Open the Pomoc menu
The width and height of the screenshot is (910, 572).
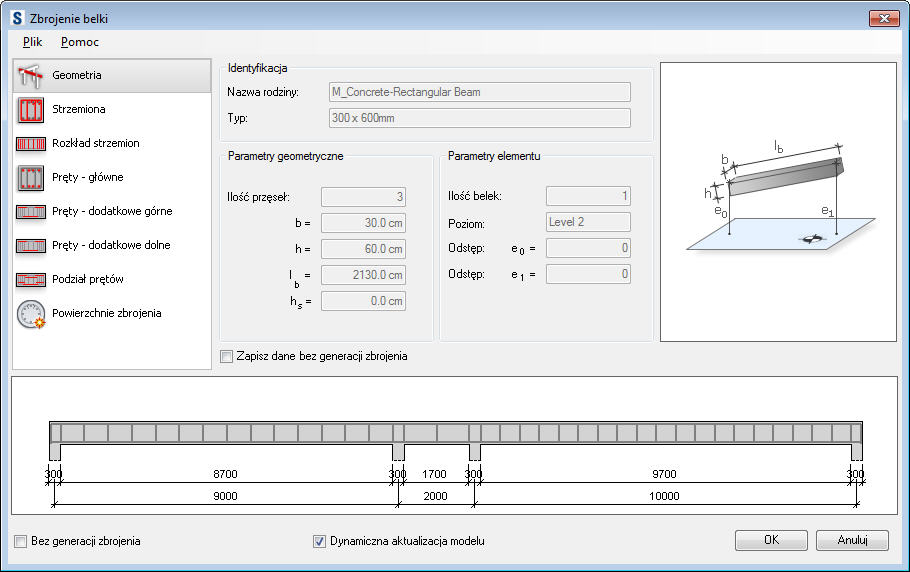(80, 42)
